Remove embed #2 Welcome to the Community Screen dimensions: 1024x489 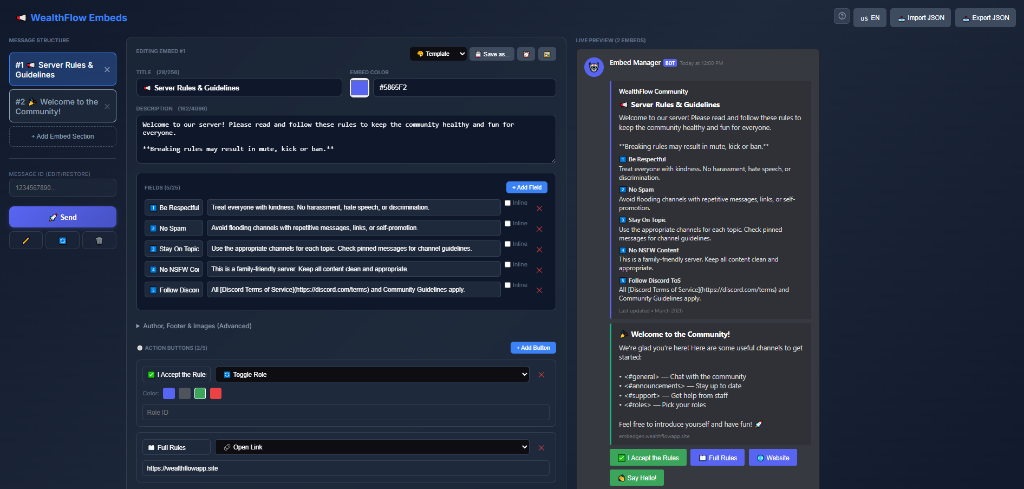click(x=107, y=106)
